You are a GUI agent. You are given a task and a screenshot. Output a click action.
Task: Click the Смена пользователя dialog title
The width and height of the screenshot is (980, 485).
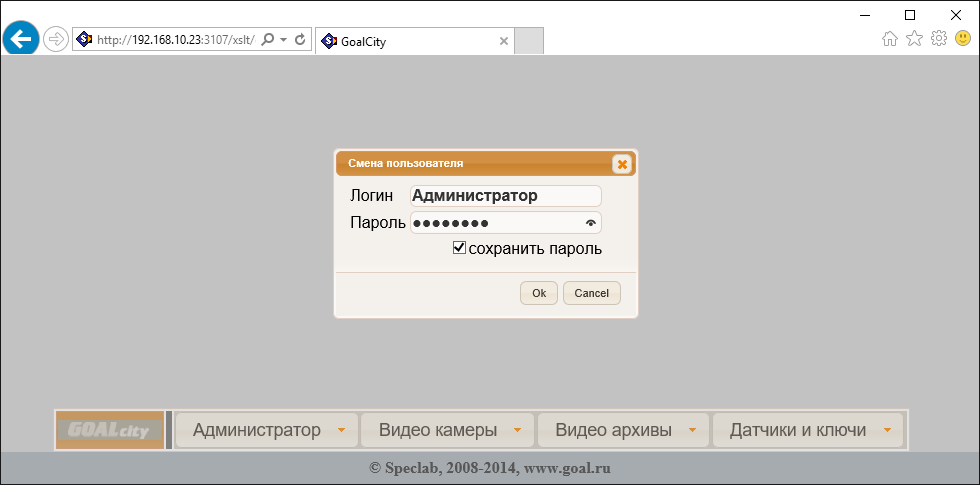pyautogui.click(x=406, y=164)
